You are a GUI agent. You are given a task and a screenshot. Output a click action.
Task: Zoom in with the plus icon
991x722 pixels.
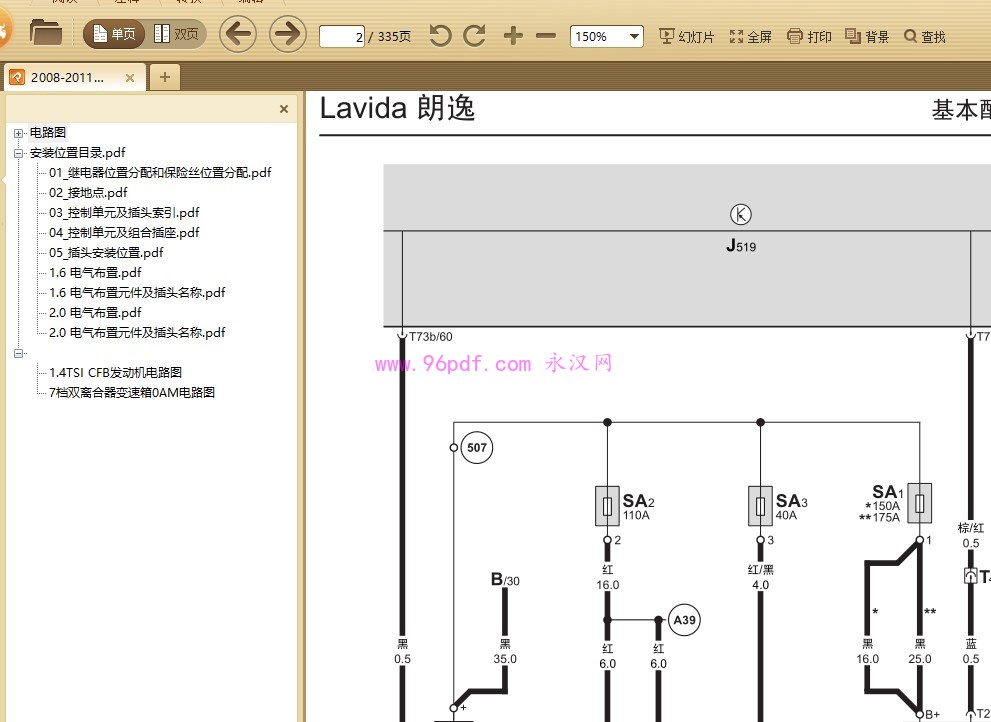513,35
